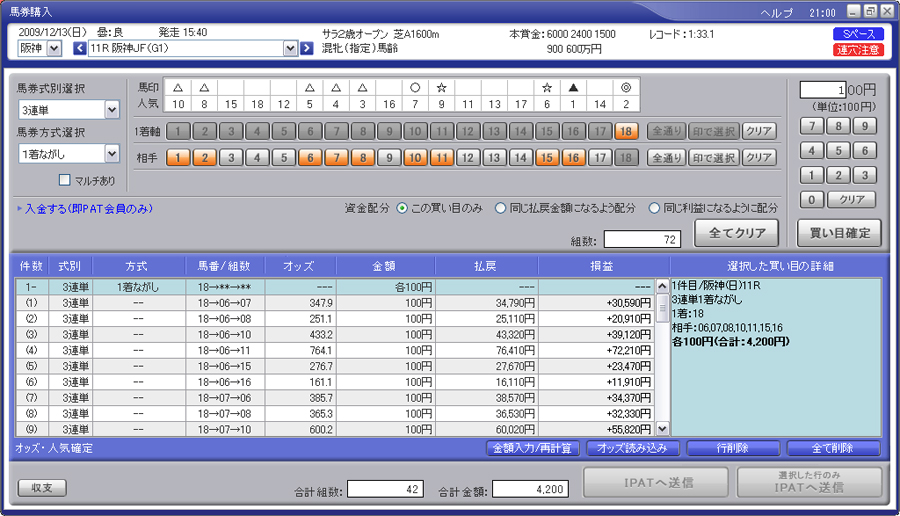This screenshot has width=900, height=516.
Task: Toggle horse 3 in 相手 row
Action: (x=231, y=158)
